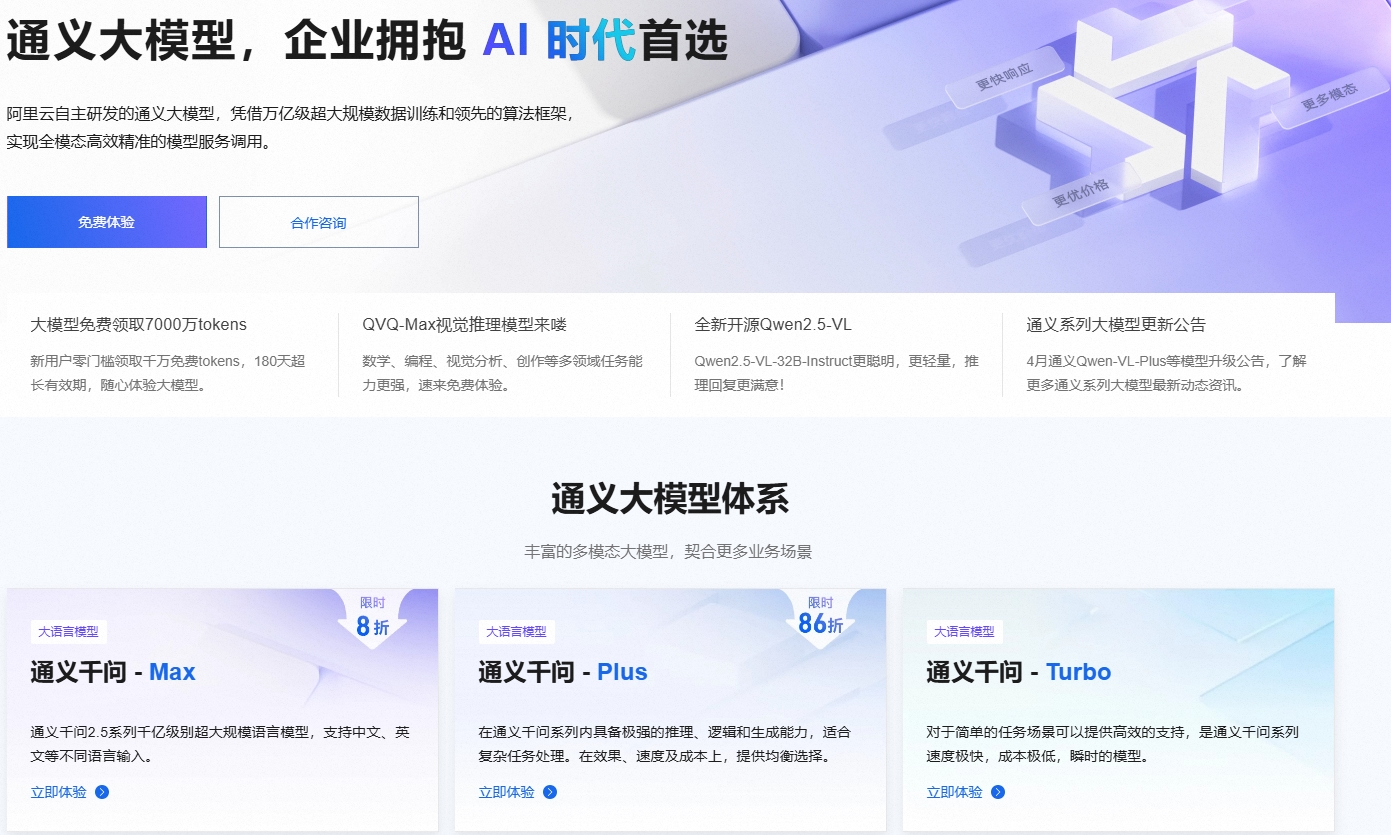Screen dimensions: 1391x835
Task: Open 立即体验 link under 通义千问 Max
Action: (x=59, y=792)
